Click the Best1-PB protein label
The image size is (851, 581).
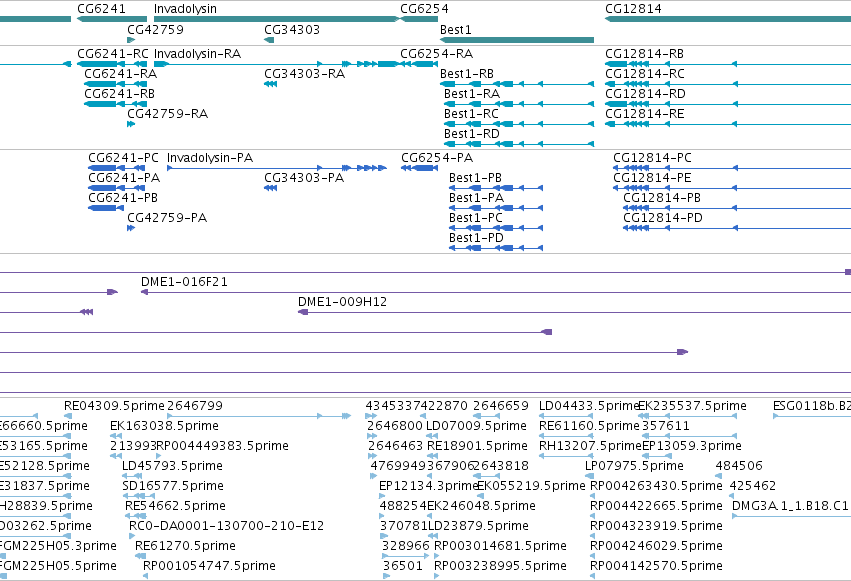click(x=475, y=177)
